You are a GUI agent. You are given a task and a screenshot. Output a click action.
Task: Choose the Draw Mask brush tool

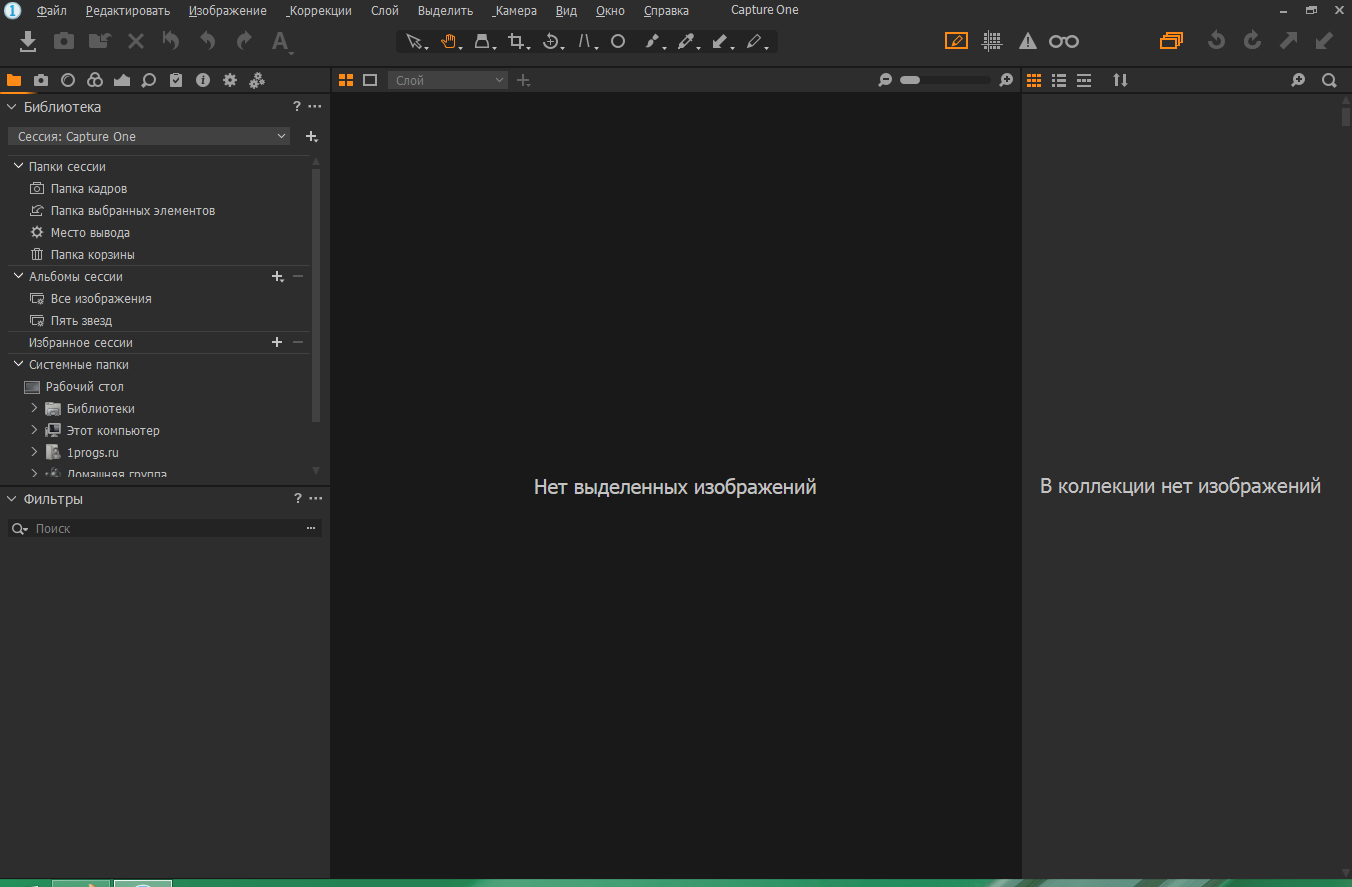[652, 41]
